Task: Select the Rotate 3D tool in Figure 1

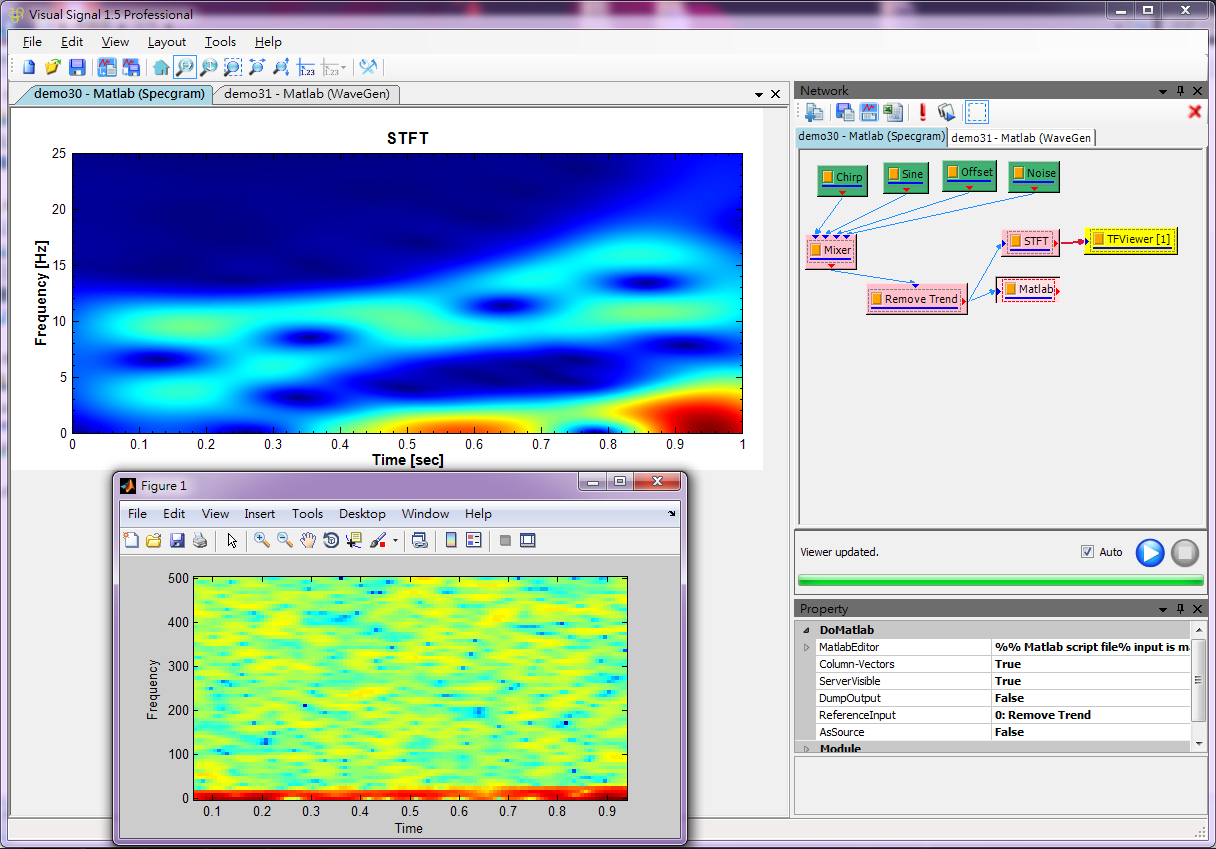Action: click(331, 540)
